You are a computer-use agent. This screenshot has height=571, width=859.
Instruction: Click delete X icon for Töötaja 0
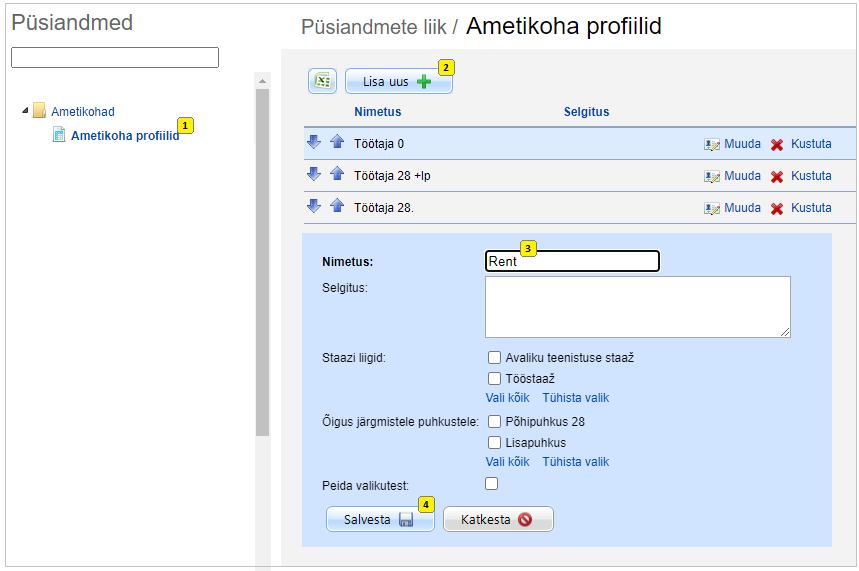pos(777,144)
